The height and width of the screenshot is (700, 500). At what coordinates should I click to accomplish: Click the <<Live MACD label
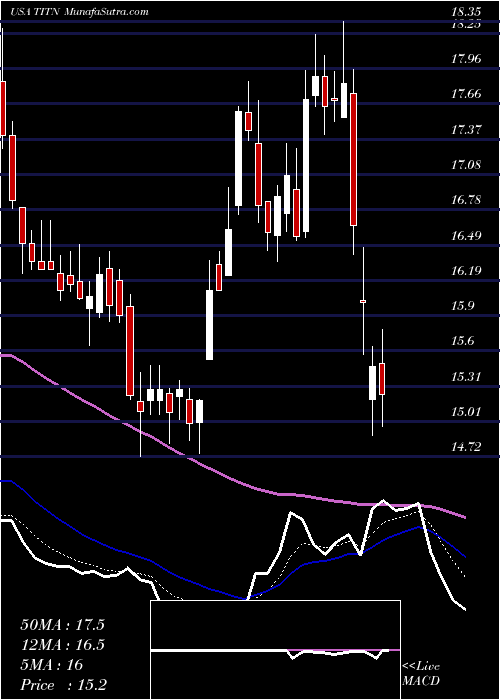pos(421,674)
